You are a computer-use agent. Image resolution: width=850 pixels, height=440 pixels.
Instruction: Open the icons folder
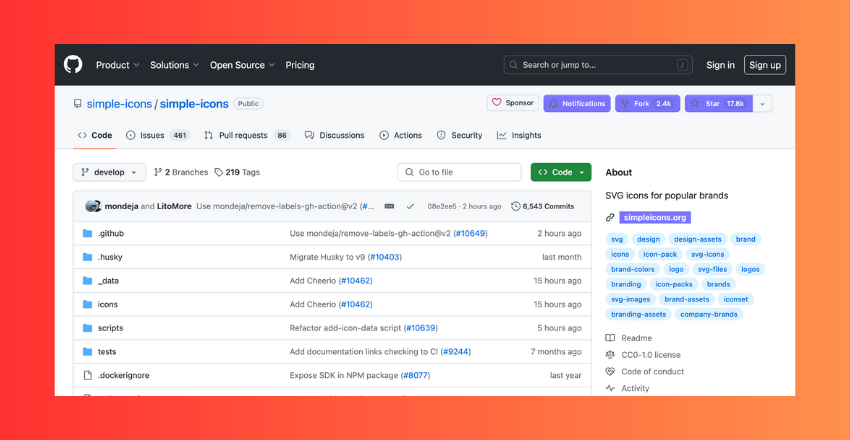[107, 305]
